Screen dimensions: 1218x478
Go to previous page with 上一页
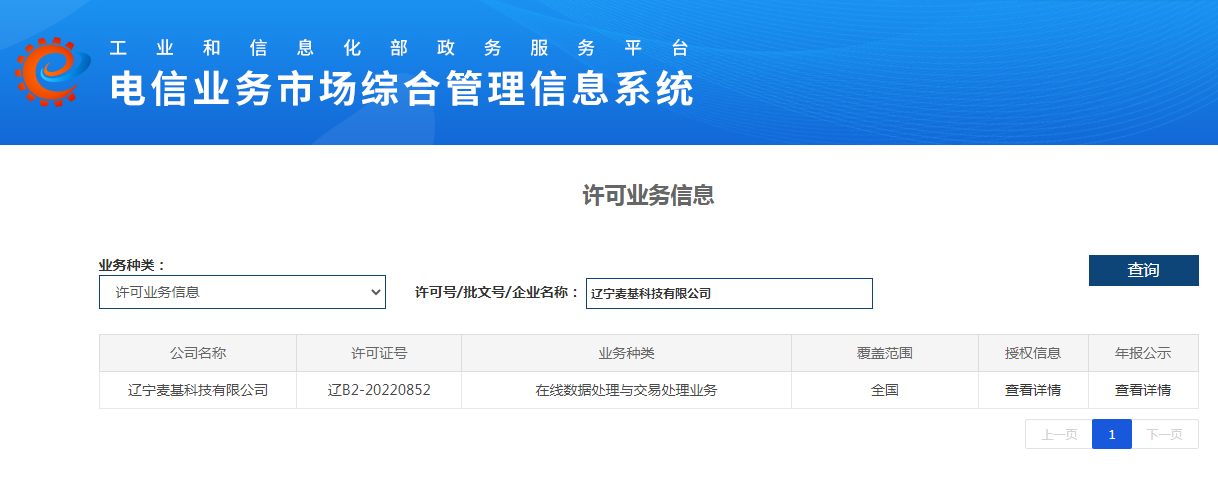[x=1058, y=434]
